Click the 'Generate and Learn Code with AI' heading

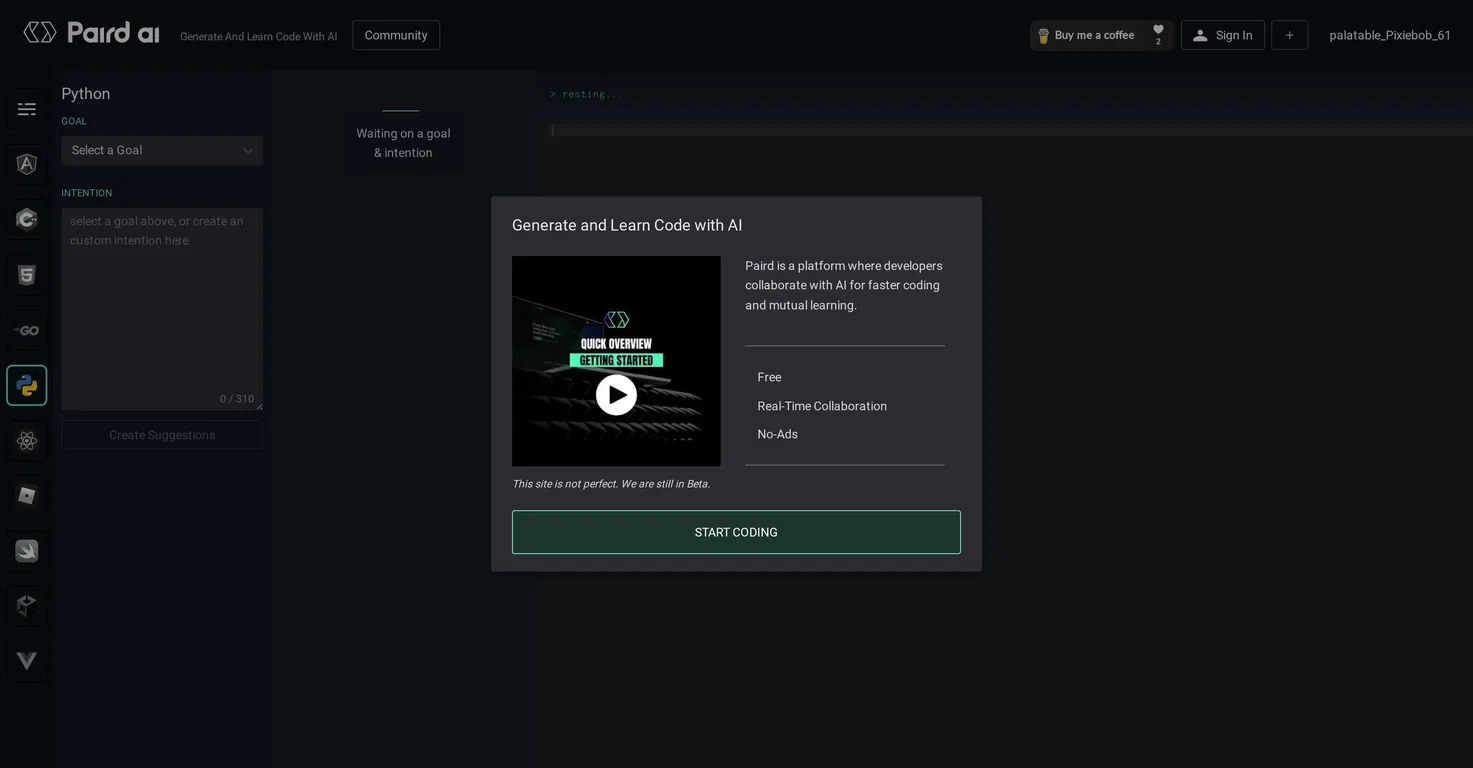point(627,226)
